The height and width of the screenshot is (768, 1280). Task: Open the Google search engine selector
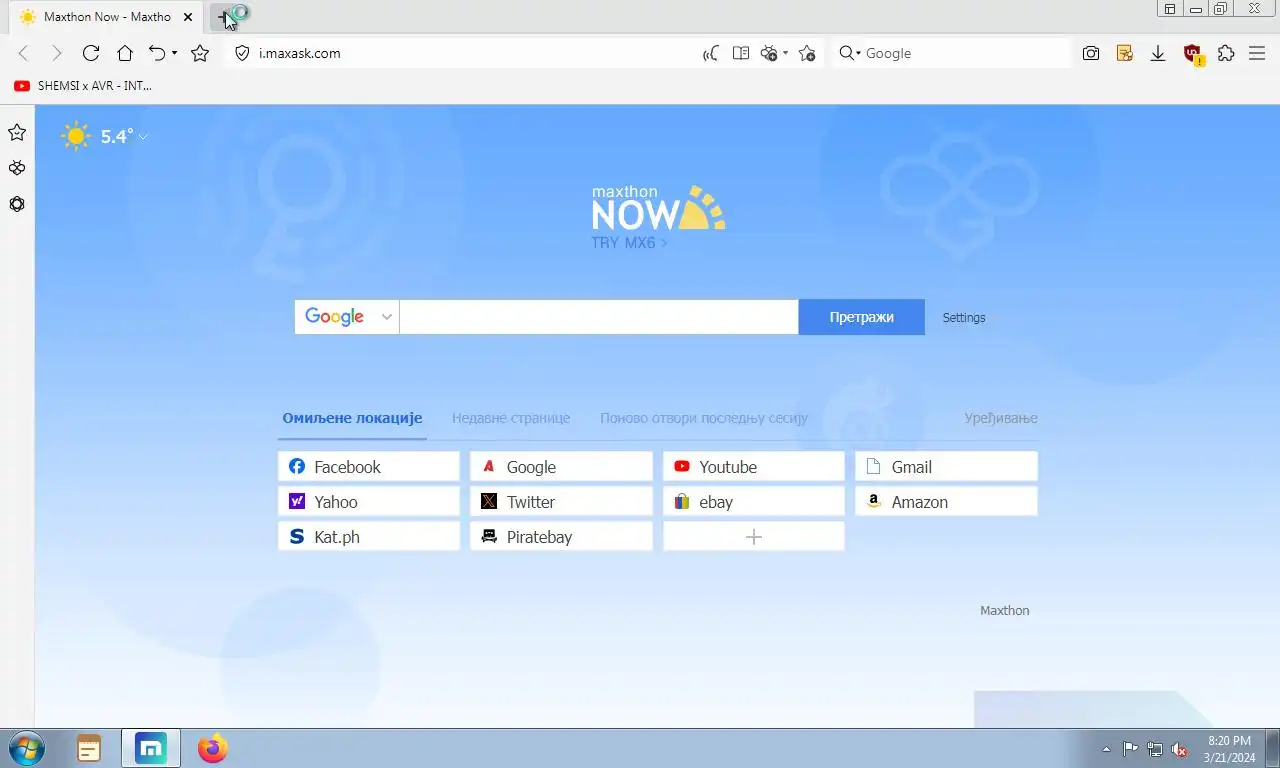[347, 317]
